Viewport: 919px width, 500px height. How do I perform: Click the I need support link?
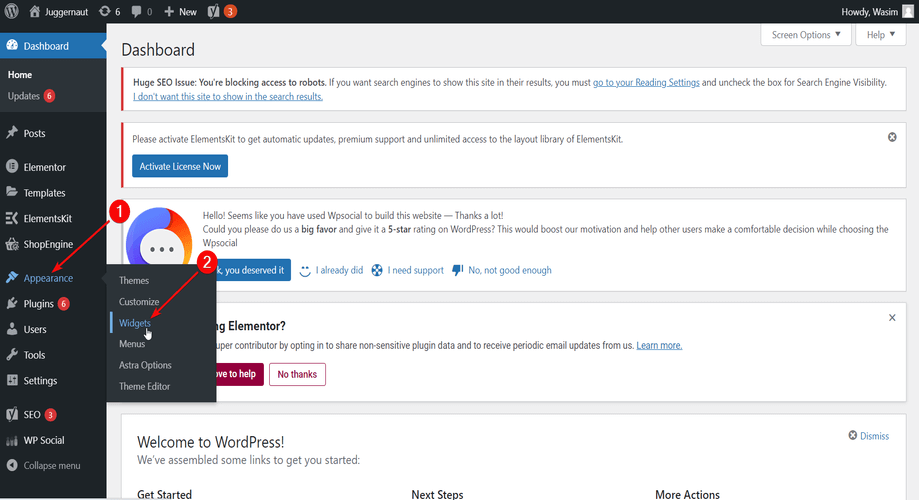coord(416,270)
